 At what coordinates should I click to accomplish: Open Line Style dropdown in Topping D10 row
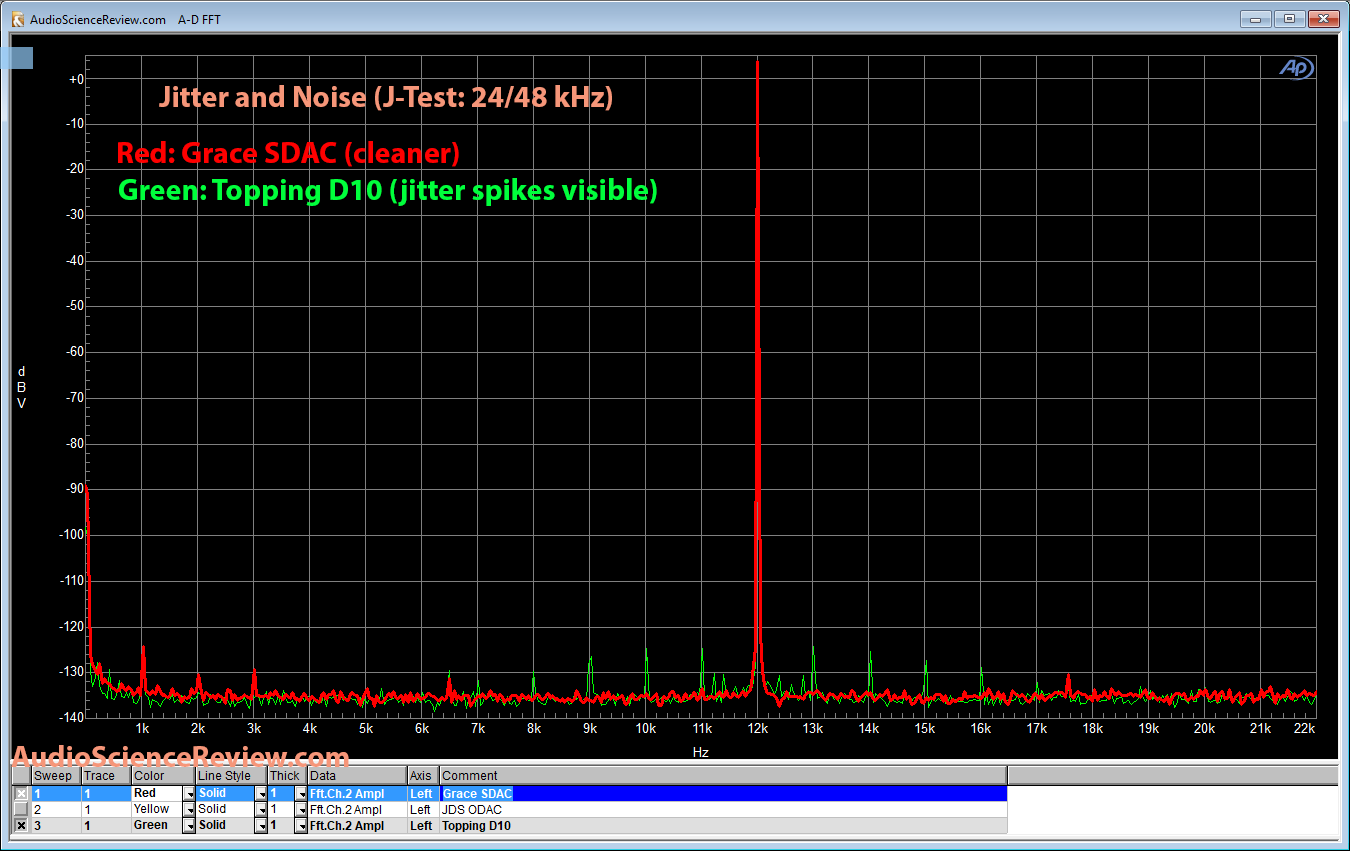(261, 826)
